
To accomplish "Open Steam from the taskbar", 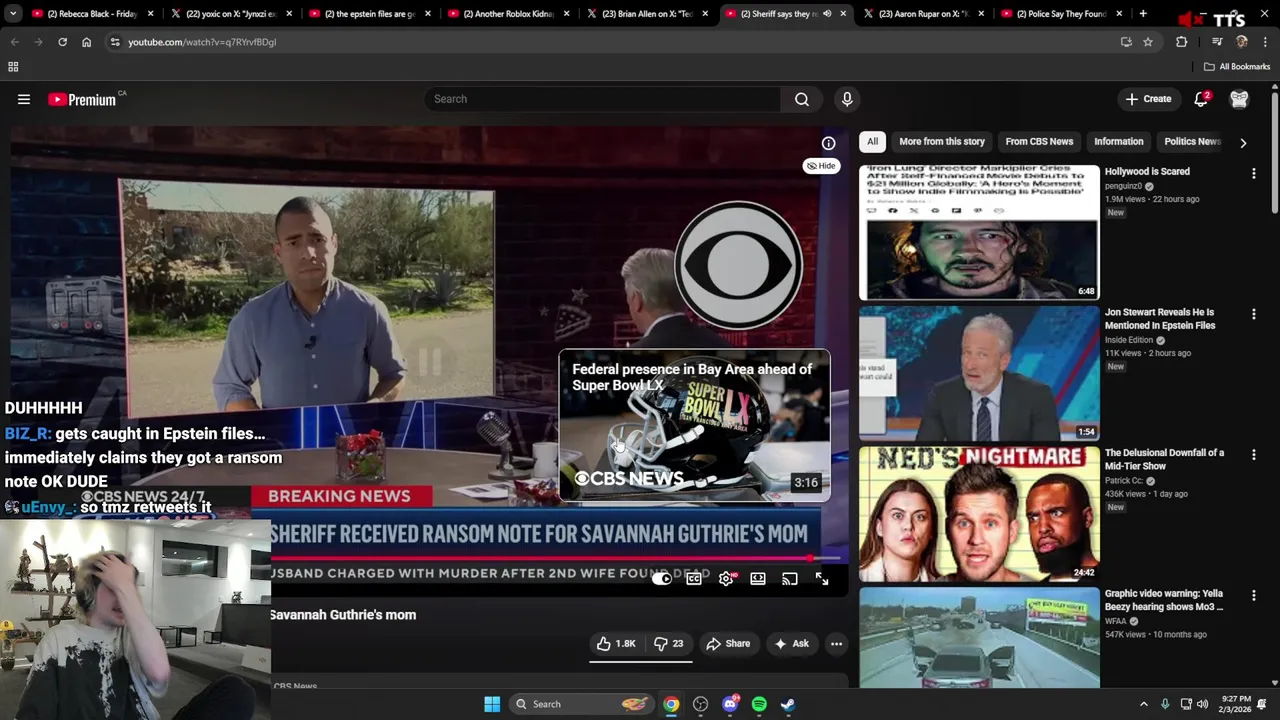I will tap(788, 704).
